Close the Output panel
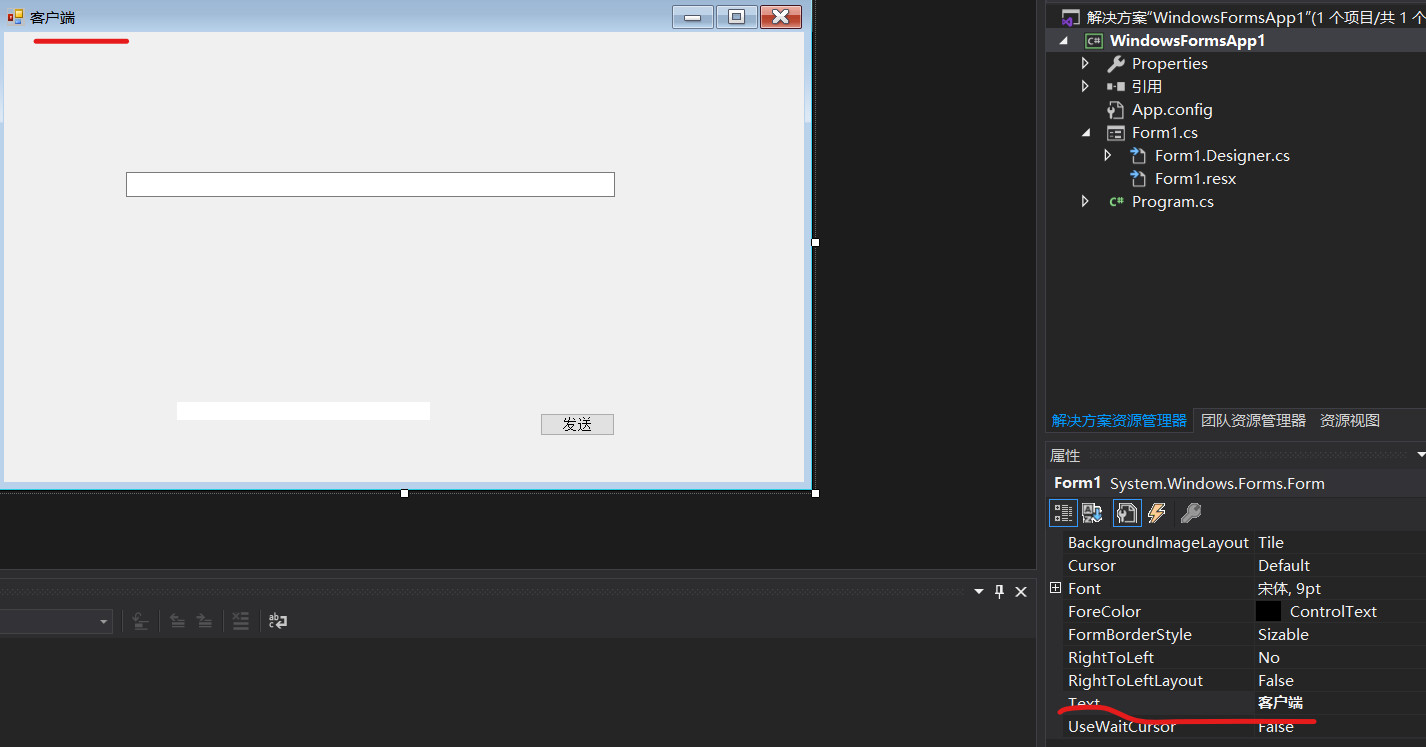The height and width of the screenshot is (747, 1426). (1021, 592)
